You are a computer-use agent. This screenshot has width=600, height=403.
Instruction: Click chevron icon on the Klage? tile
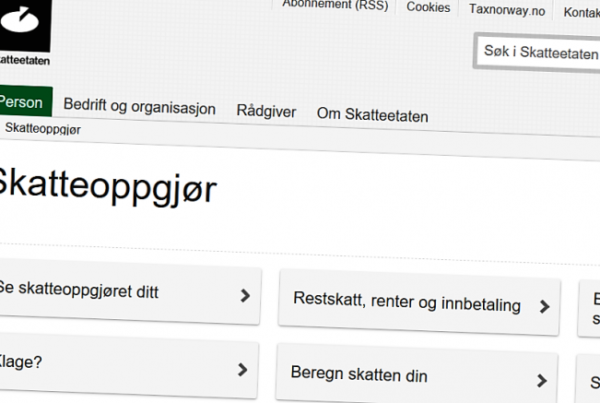coord(242,369)
